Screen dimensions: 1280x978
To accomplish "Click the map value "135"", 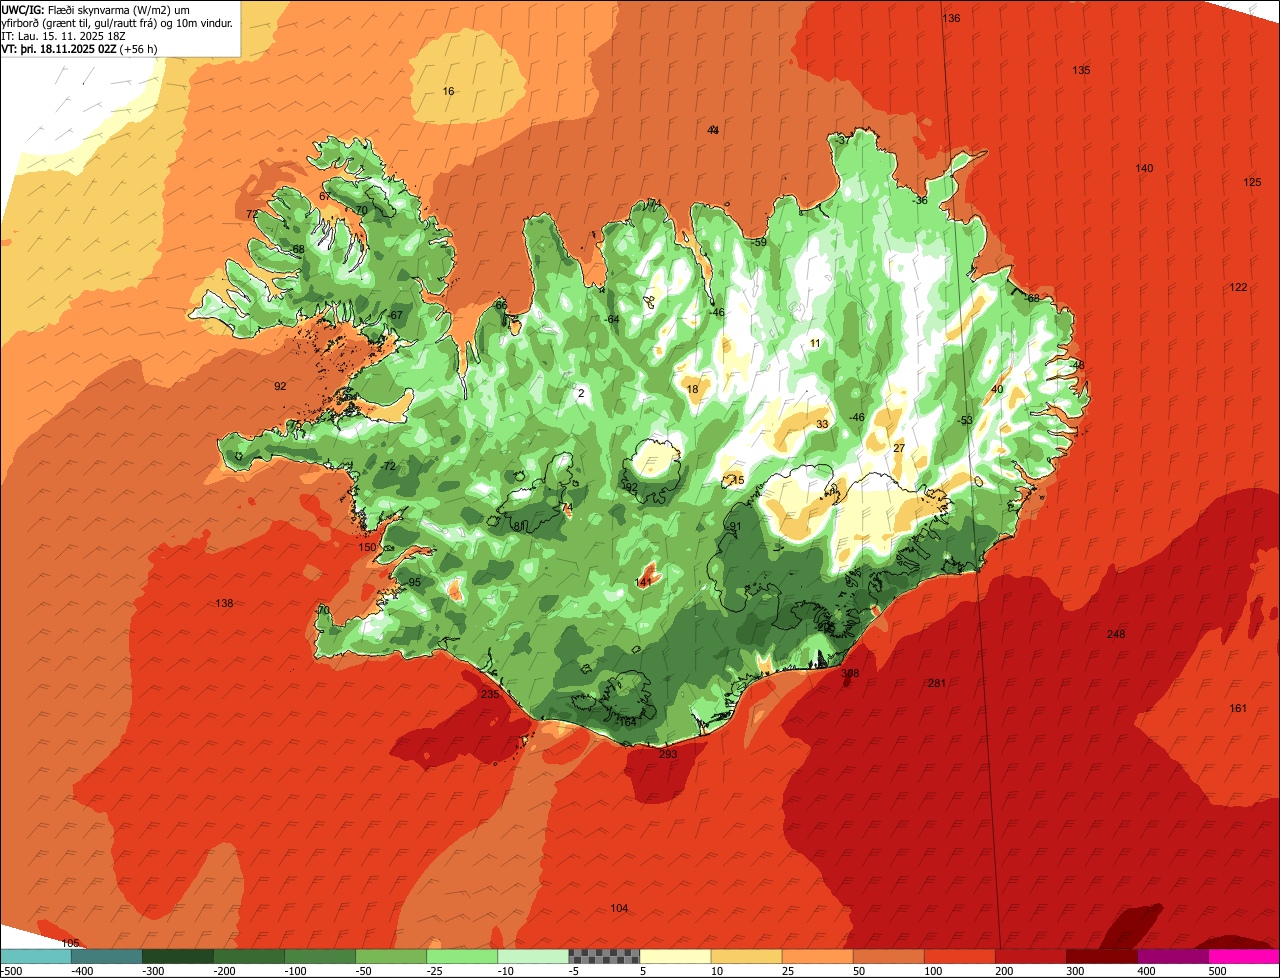I will point(1081,70).
